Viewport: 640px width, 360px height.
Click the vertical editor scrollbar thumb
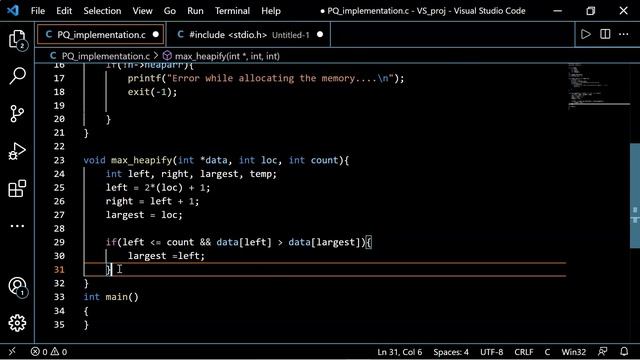[x=635, y=195]
